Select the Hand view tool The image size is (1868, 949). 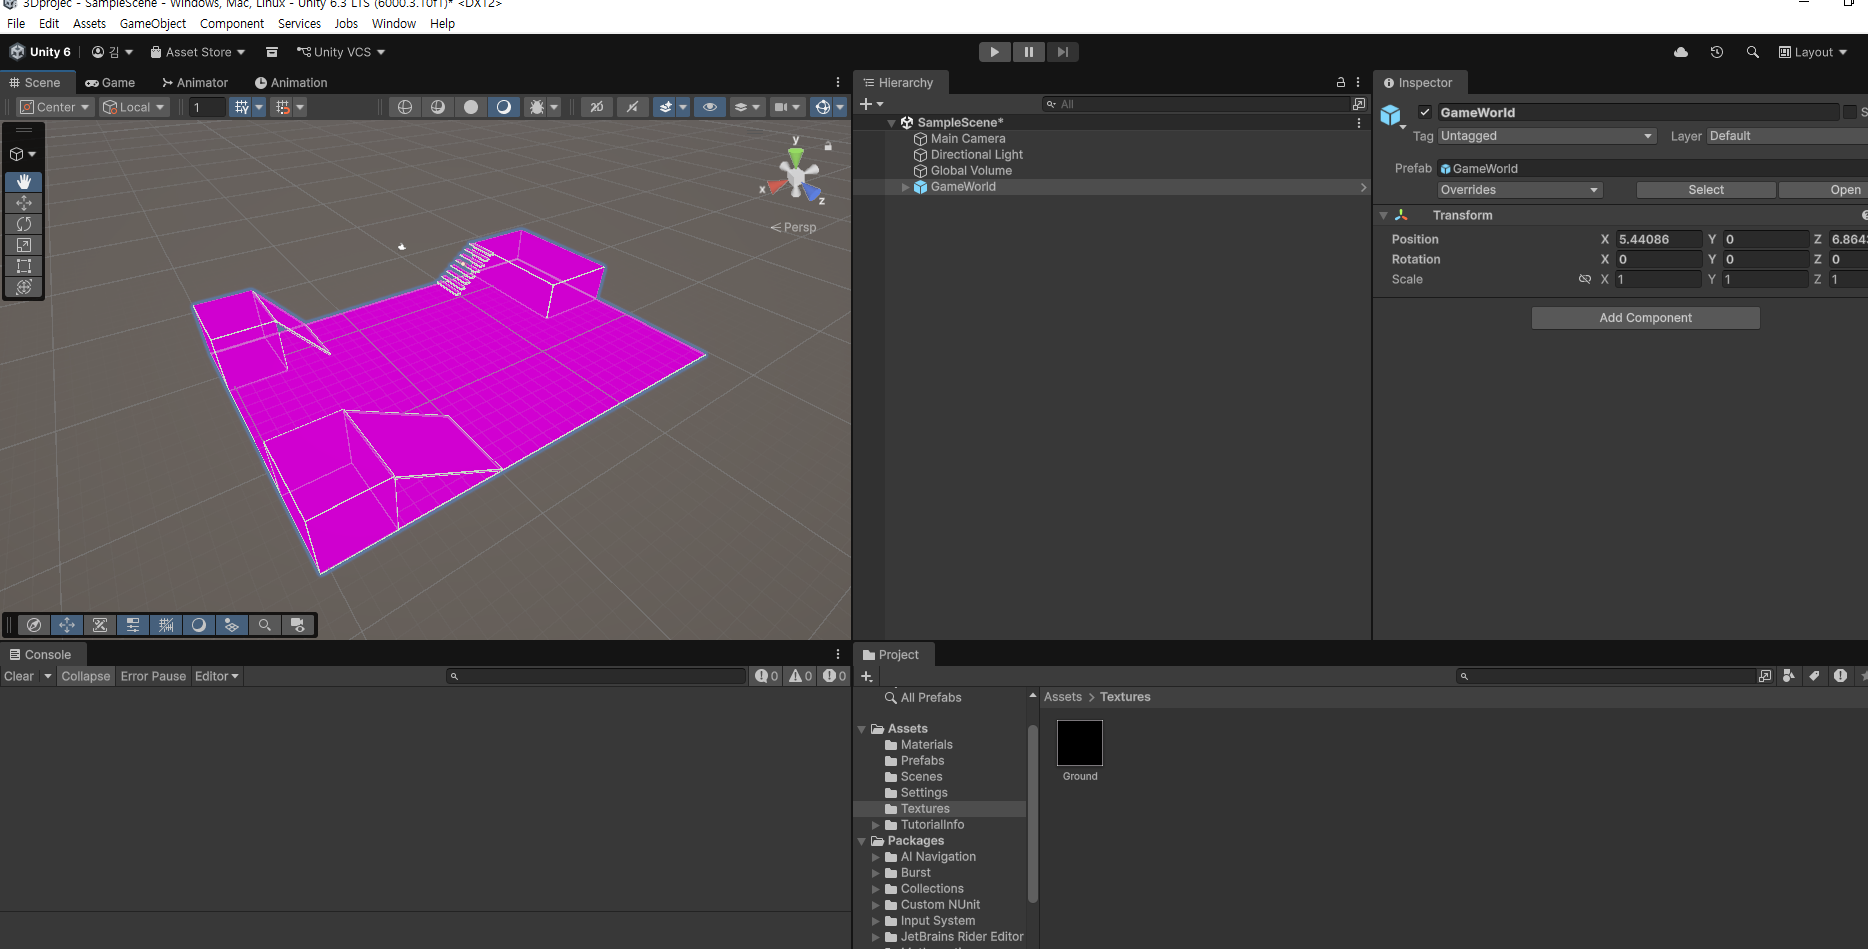tap(24, 182)
